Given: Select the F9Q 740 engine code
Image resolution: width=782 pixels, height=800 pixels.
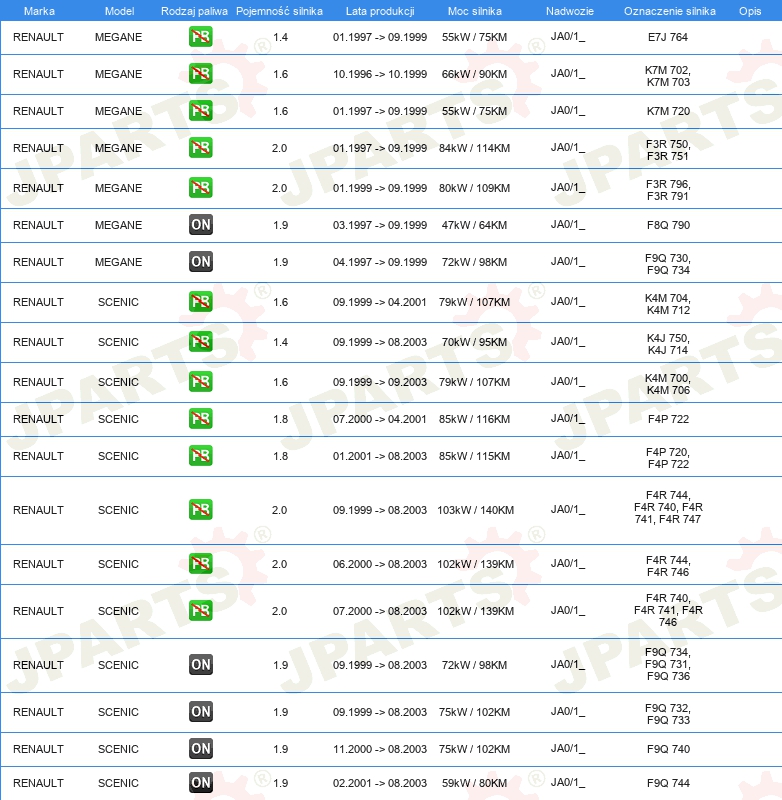Looking at the screenshot, I should tap(668, 749).
